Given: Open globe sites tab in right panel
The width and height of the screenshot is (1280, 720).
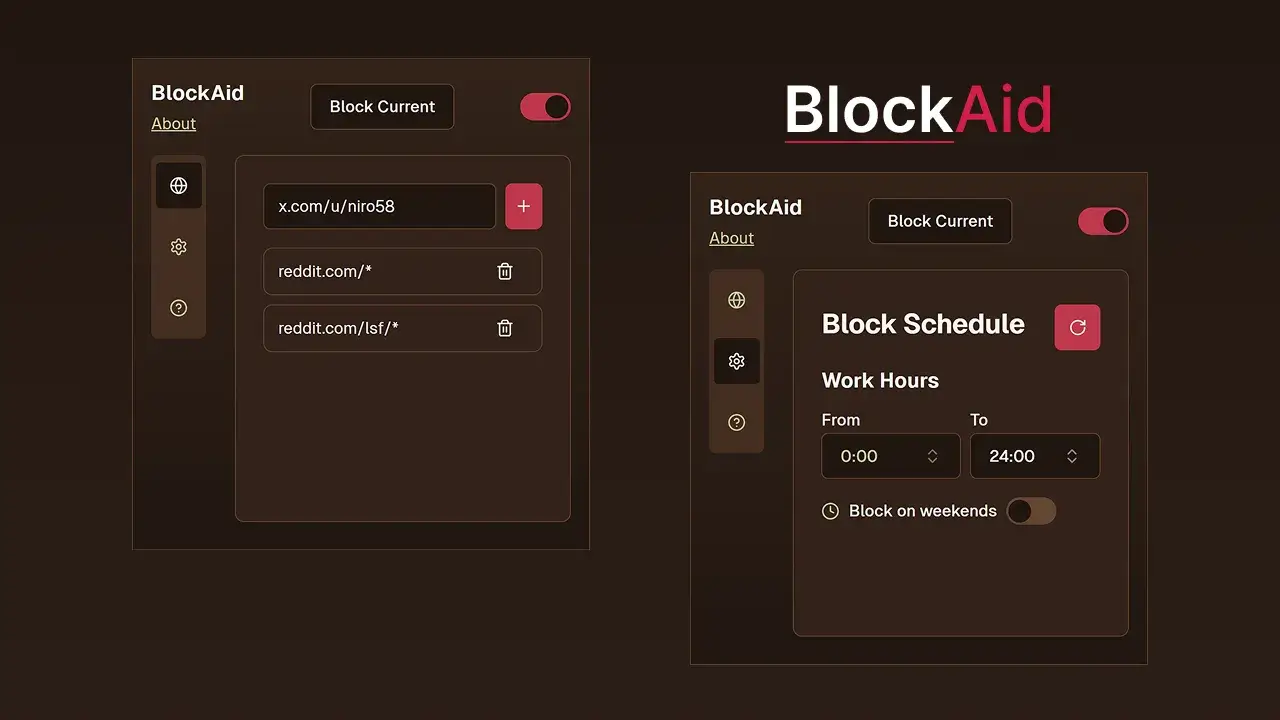Looking at the screenshot, I should point(737,300).
